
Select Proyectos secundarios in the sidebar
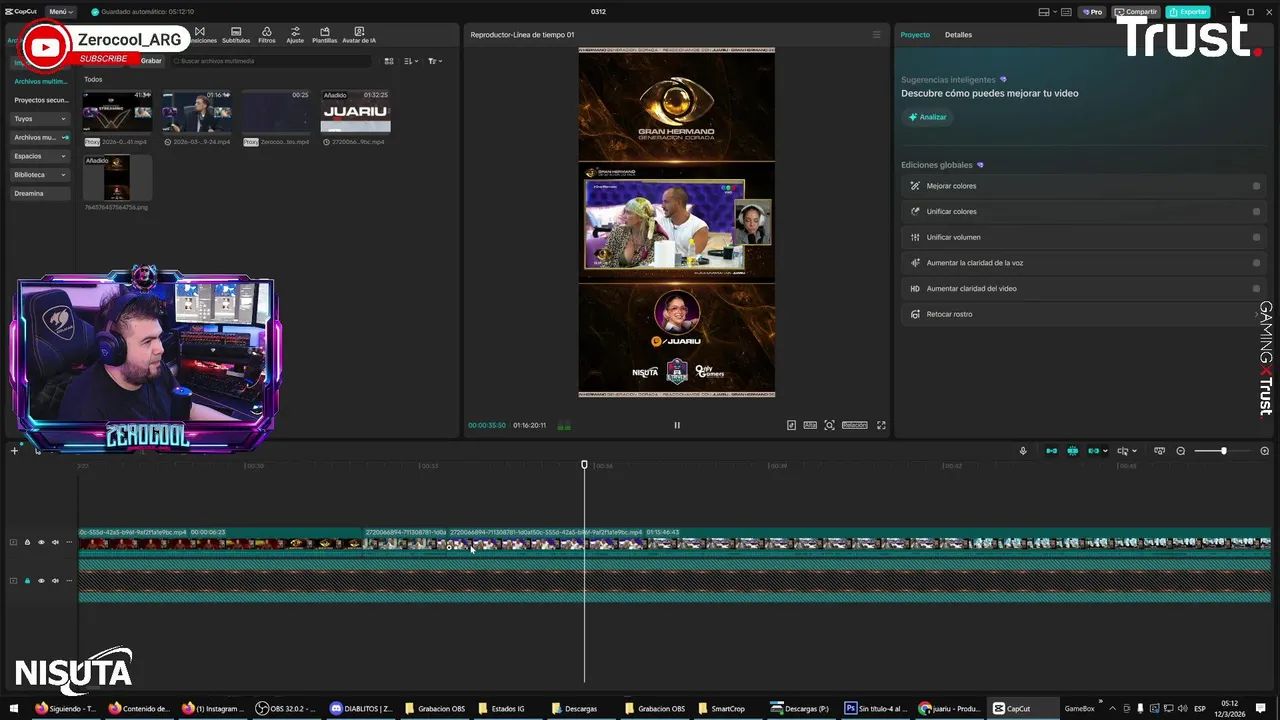tap(41, 100)
